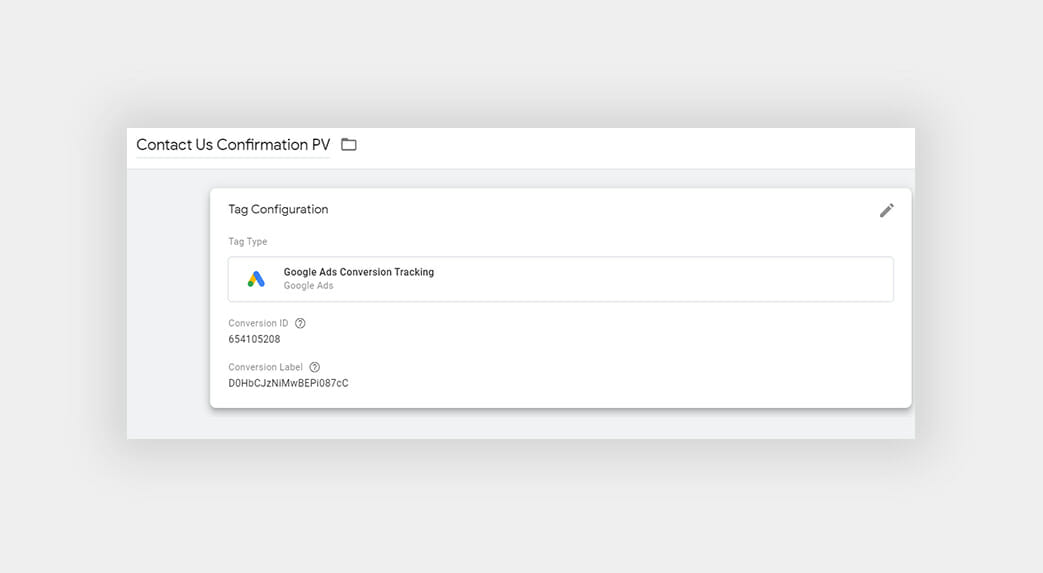Rename the tag title Contact Us Confirmation PV
The width and height of the screenshot is (1043, 573).
pyautogui.click(x=233, y=144)
